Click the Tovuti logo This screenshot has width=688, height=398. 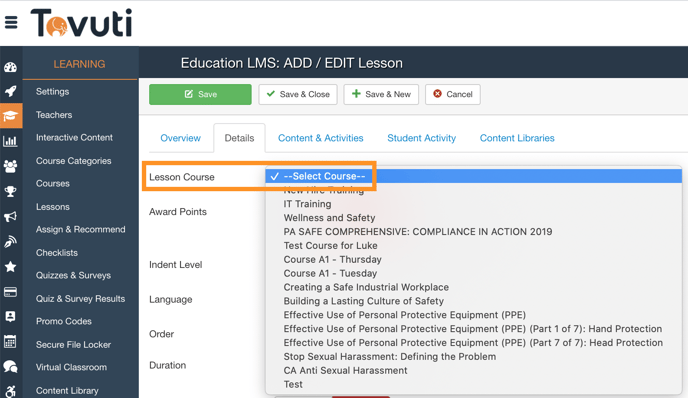(81, 23)
